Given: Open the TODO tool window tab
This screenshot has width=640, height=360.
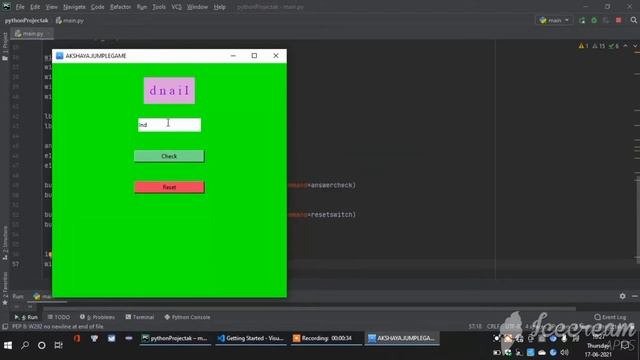Looking at the screenshot, I should [x=59, y=317].
